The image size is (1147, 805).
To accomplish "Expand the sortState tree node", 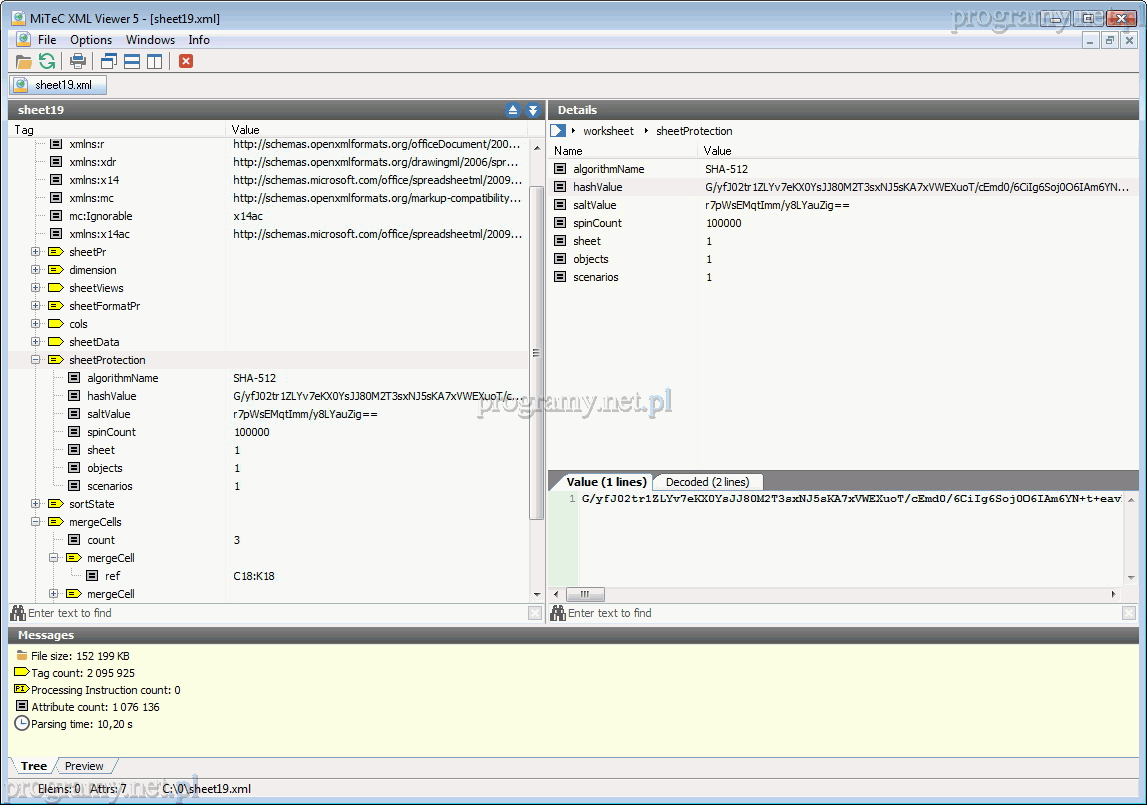I will point(36,504).
